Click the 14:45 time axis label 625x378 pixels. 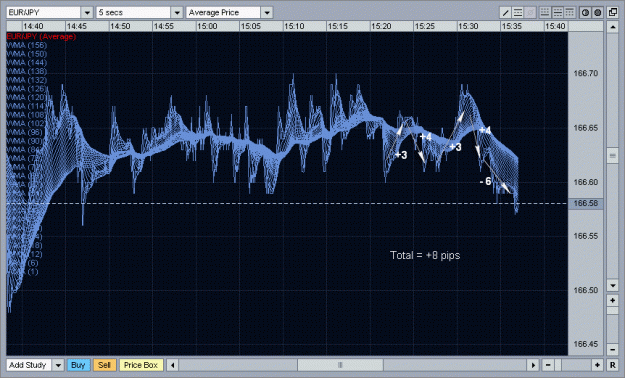pyautogui.click(x=77, y=26)
